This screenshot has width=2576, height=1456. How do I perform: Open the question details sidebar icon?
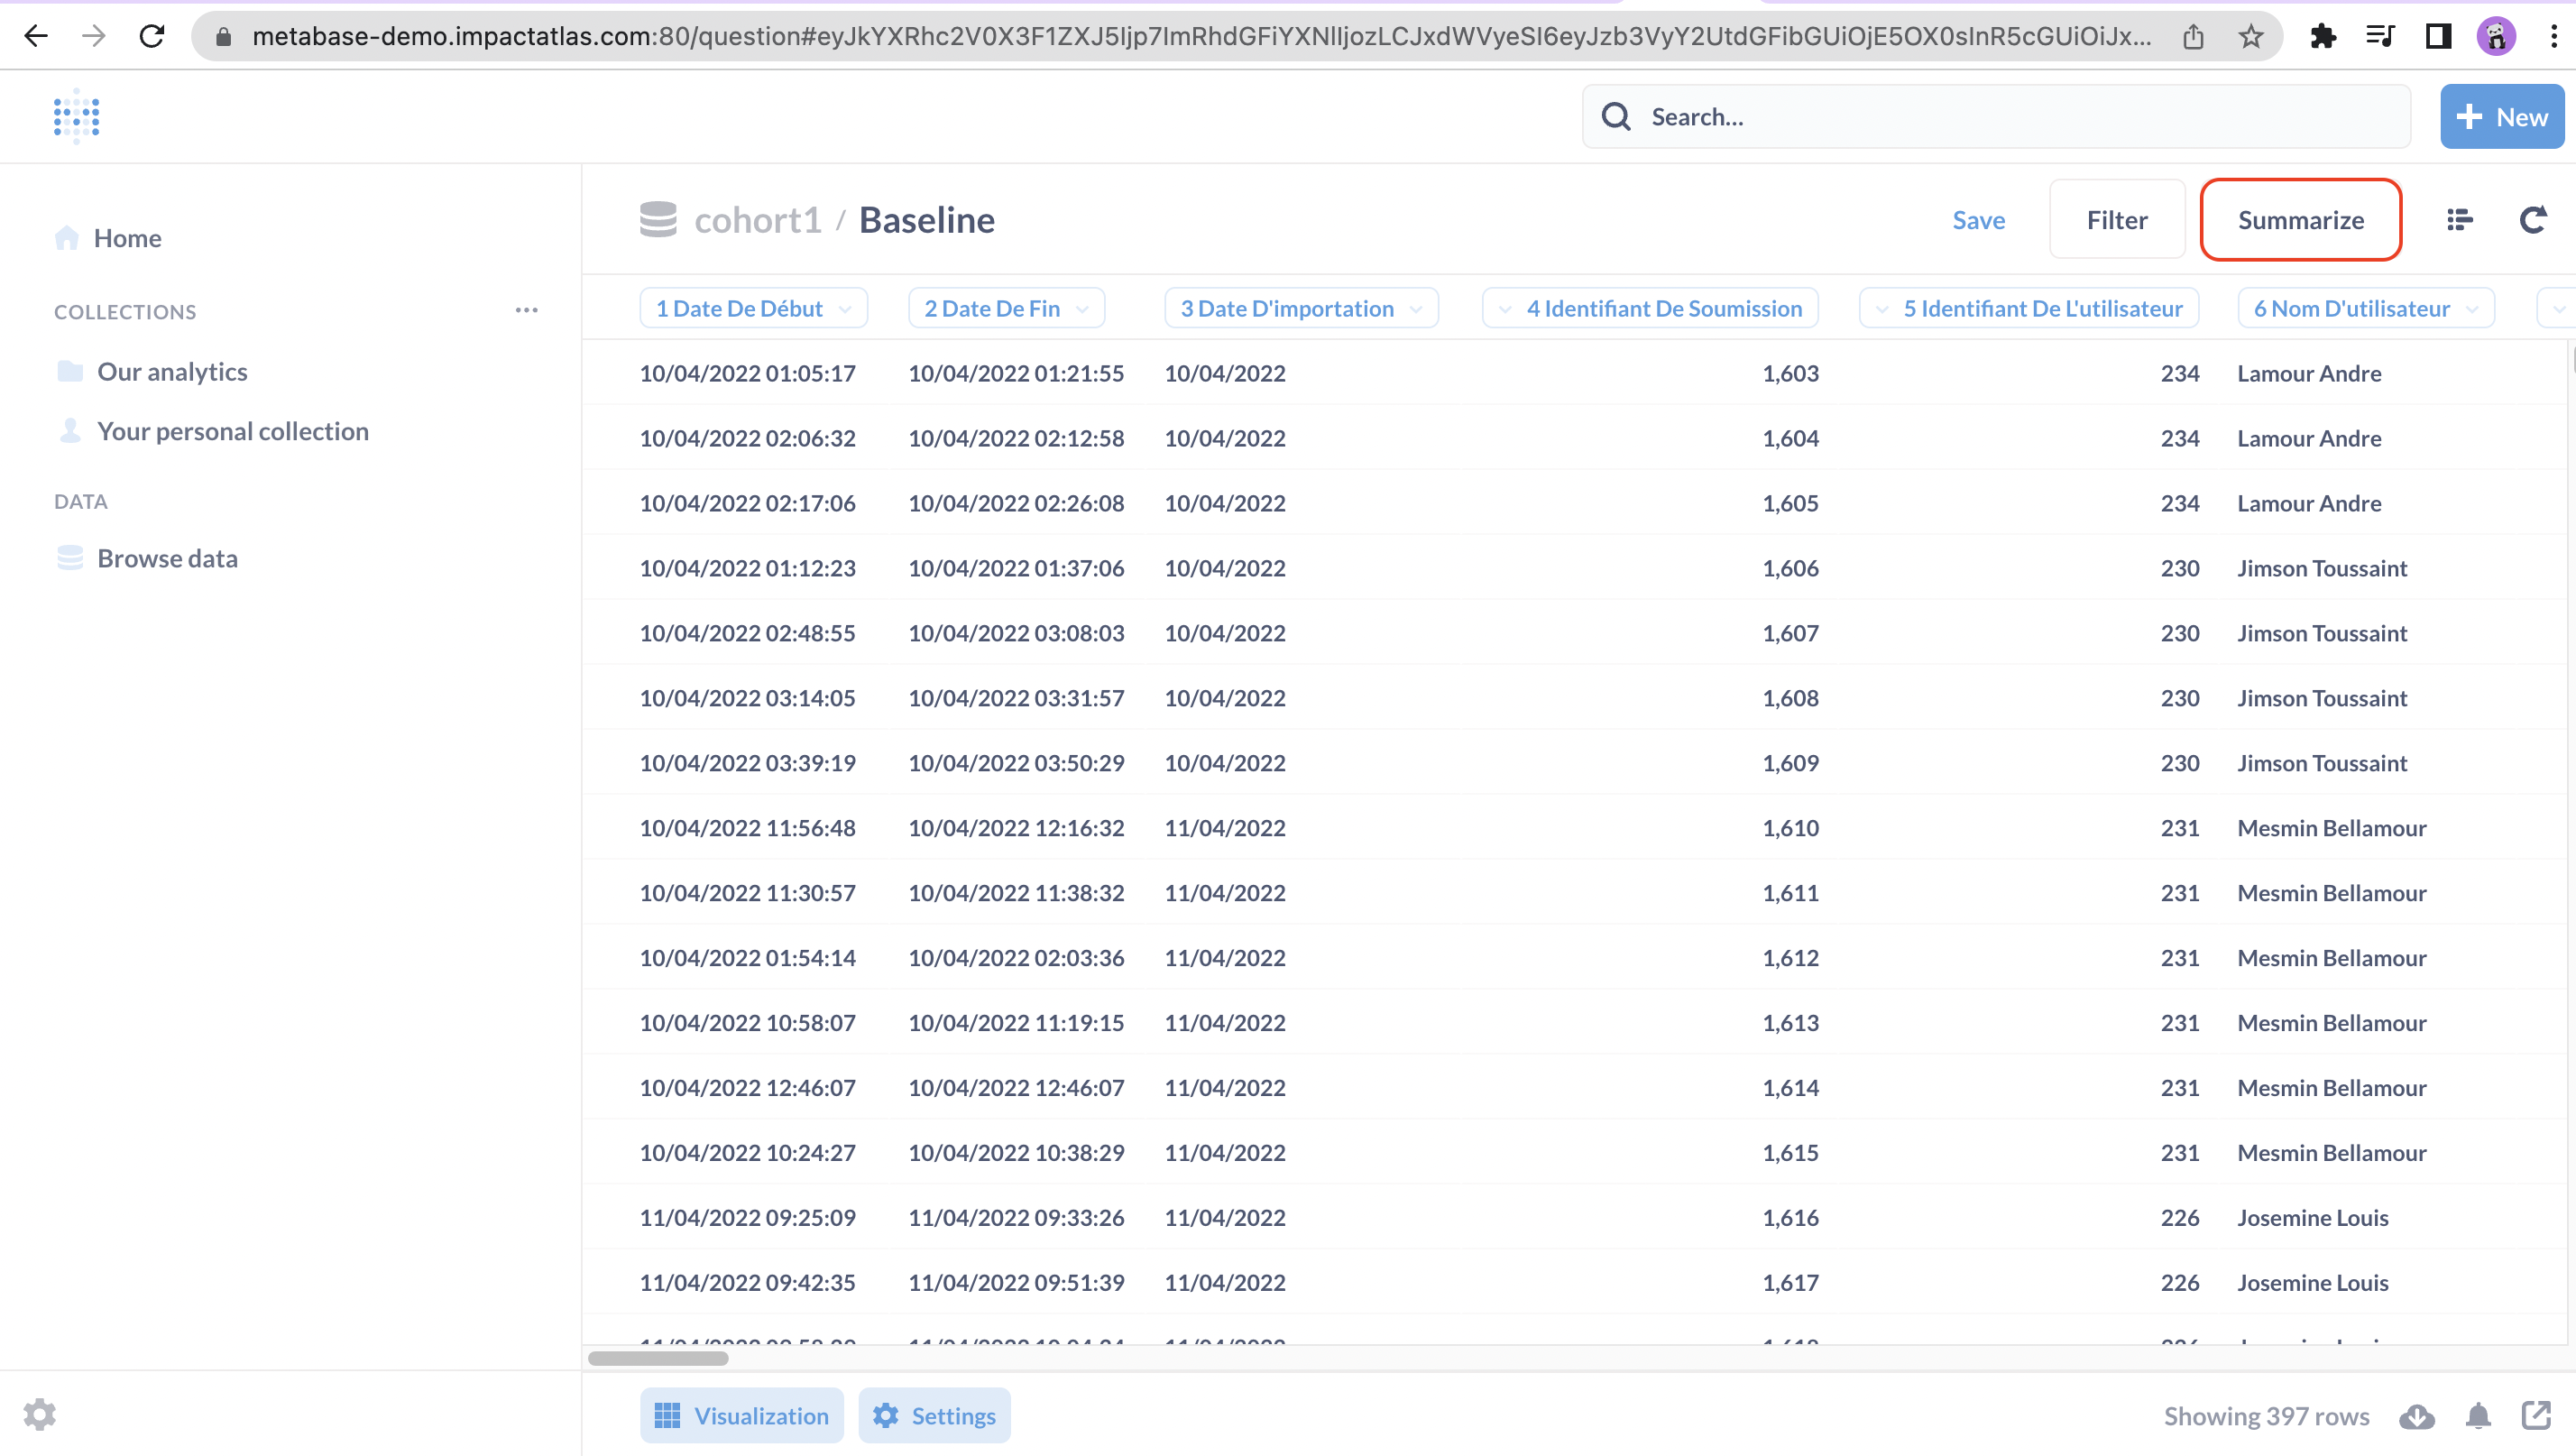(2459, 219)
